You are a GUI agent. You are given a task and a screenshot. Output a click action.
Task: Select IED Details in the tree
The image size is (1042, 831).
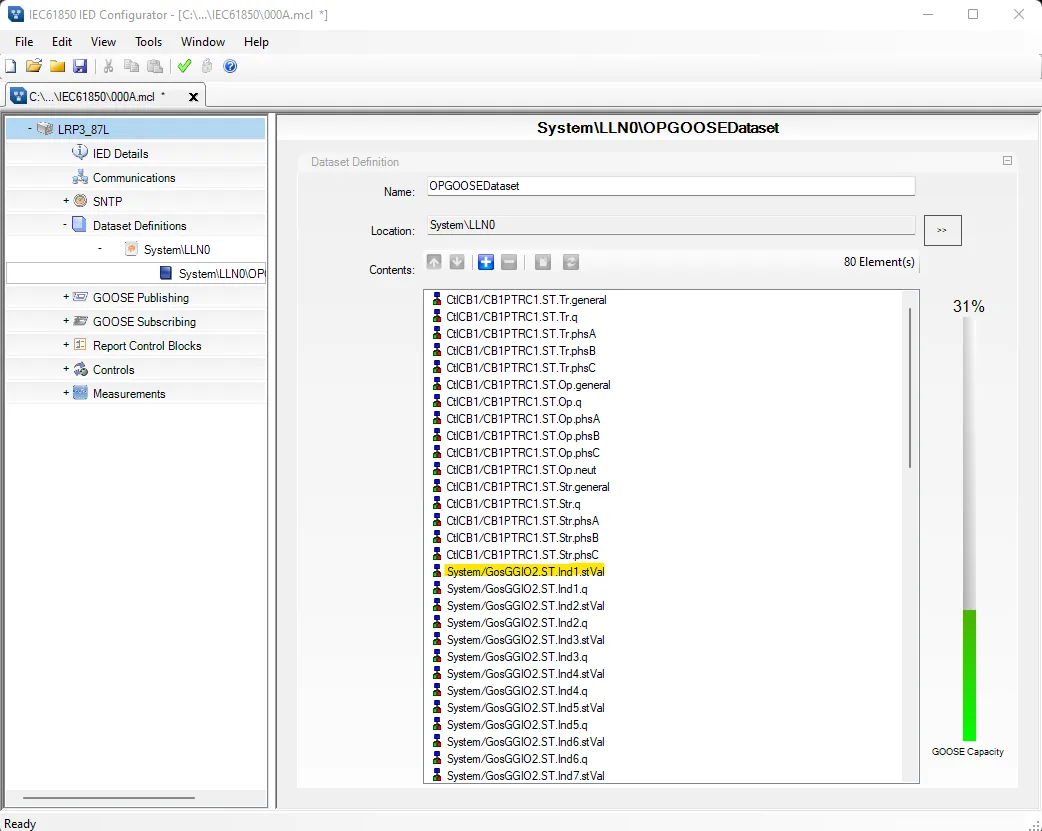point(120,154)
